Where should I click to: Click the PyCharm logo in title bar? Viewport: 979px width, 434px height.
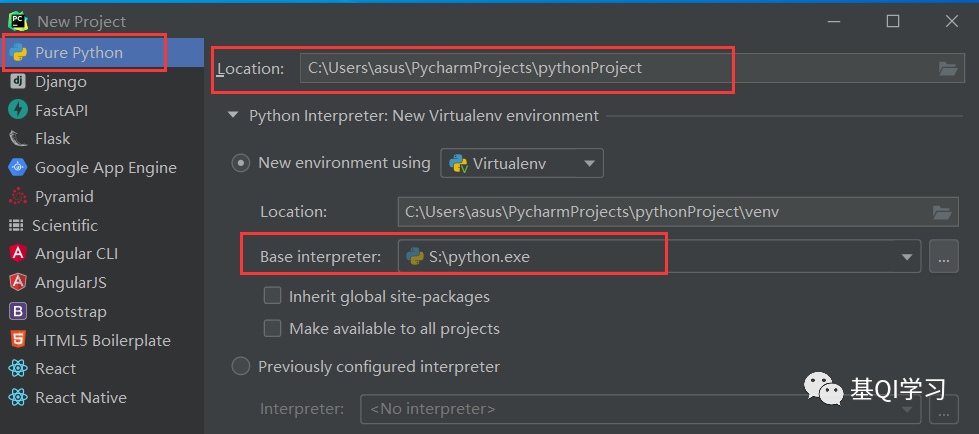pos(17,21)
